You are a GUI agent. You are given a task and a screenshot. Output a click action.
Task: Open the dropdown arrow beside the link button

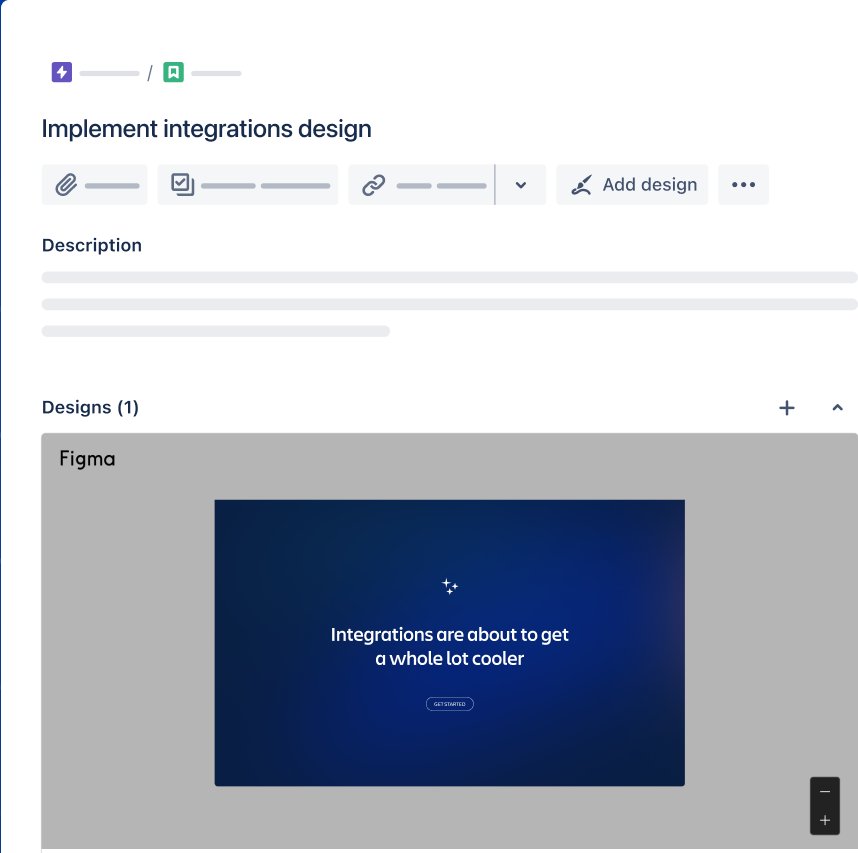point(521,185)
